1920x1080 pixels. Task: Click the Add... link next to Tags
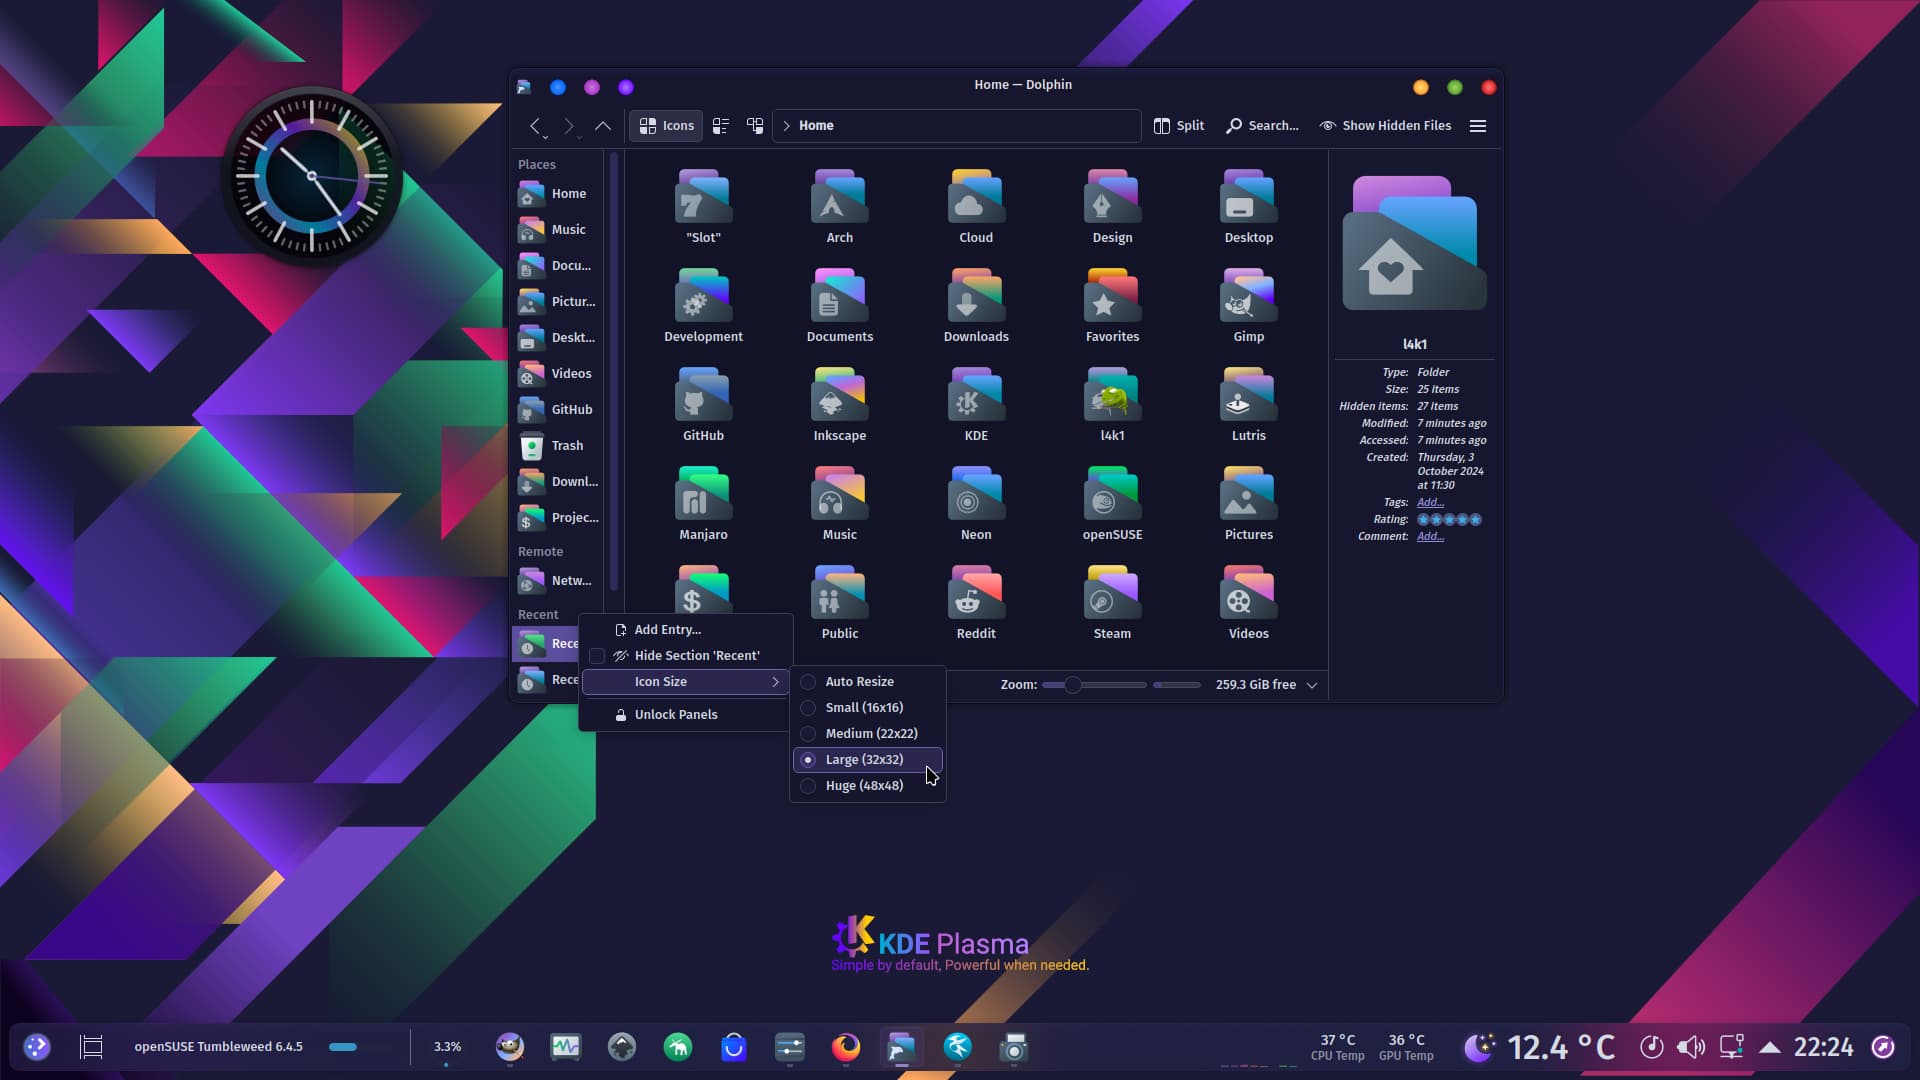coord(1430,503)
